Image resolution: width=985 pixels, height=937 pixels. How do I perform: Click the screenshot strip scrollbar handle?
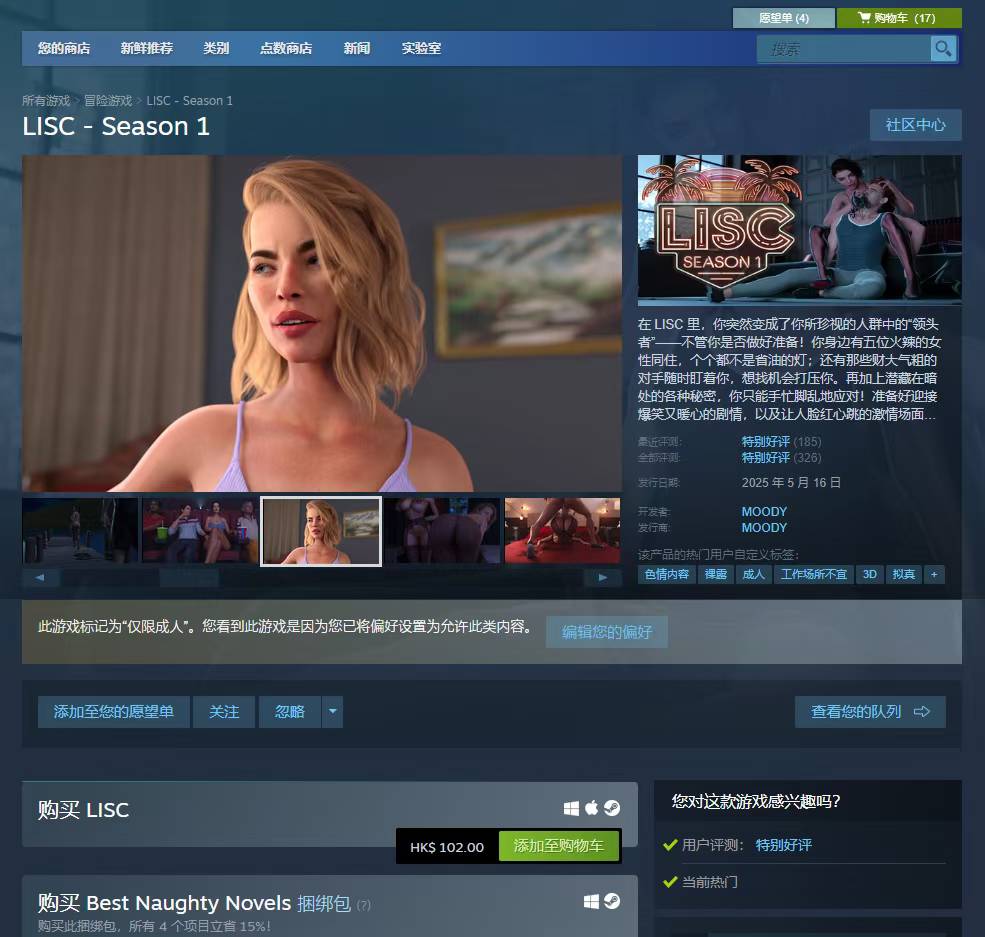click(189, 577)
